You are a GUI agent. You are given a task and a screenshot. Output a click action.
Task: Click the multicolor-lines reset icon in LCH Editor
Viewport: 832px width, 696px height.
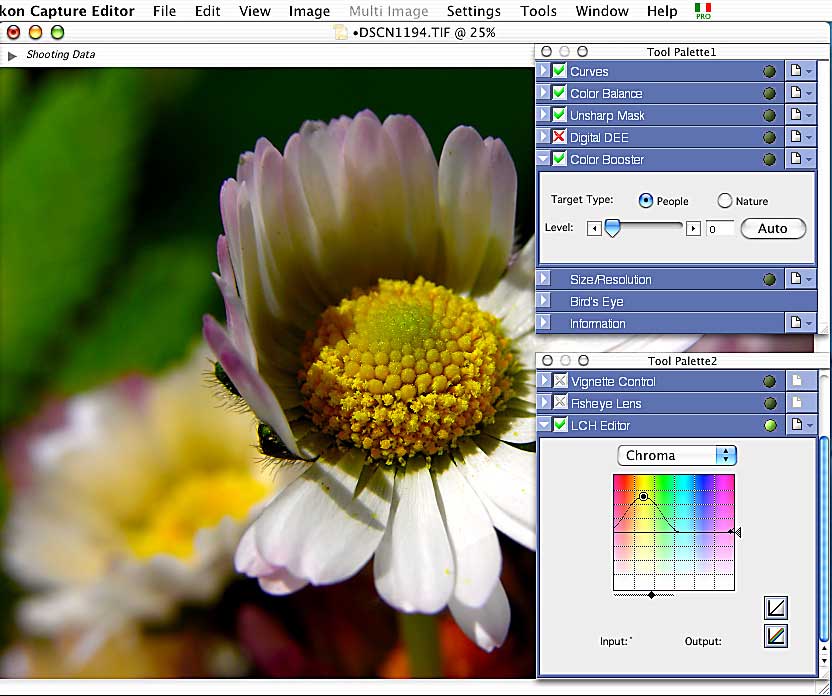click(775, 636)
